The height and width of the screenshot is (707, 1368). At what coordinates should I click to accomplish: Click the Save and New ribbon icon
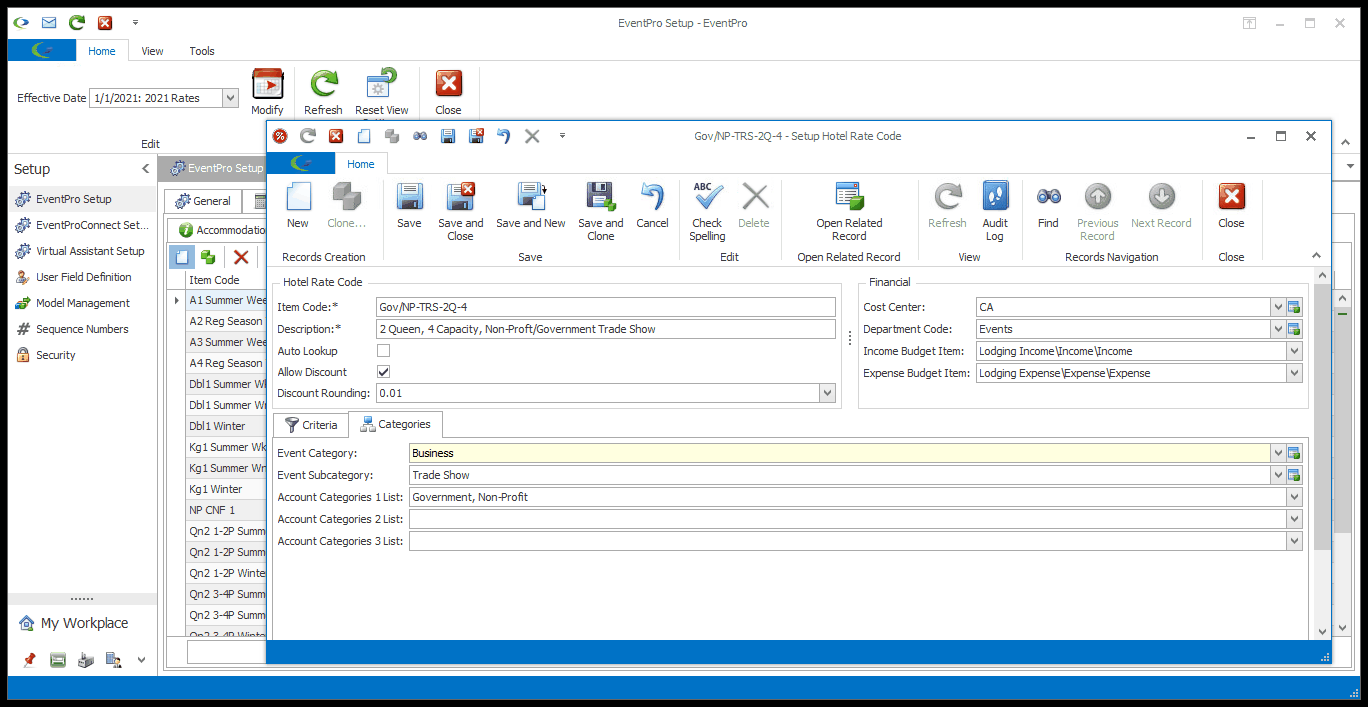click(531, 196)
